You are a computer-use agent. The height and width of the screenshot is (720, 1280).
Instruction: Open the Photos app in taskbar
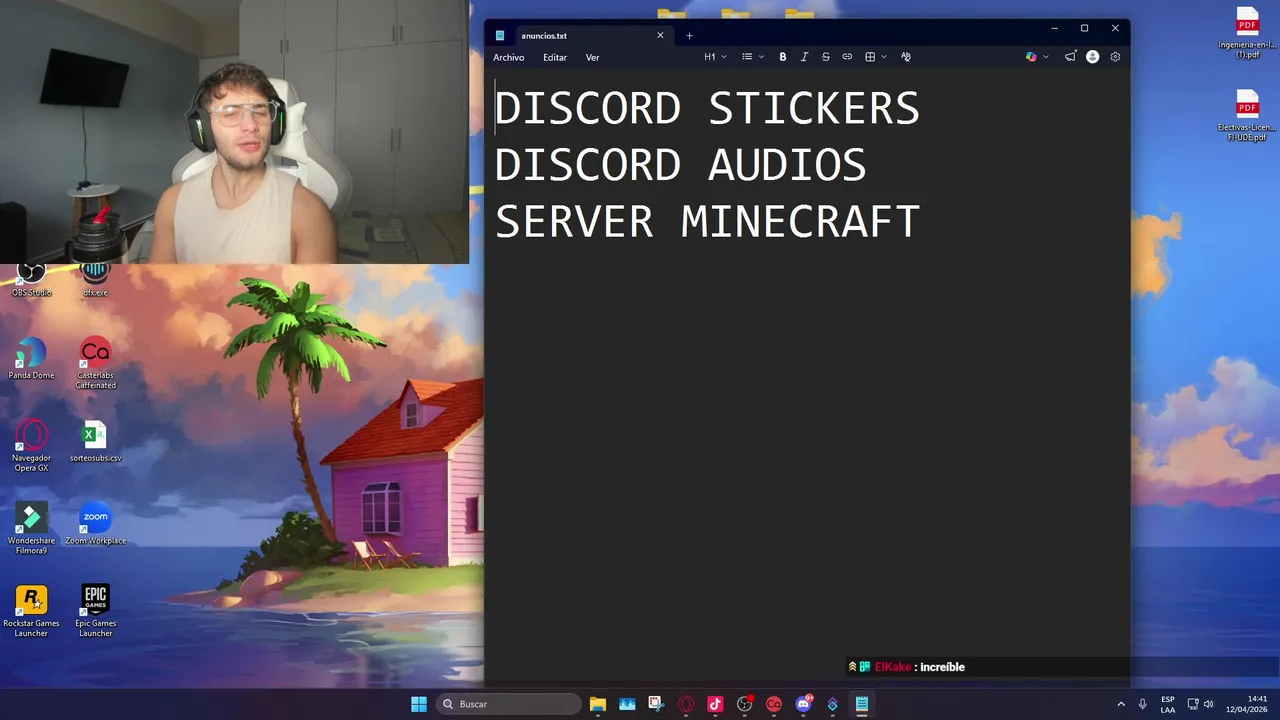627,704
